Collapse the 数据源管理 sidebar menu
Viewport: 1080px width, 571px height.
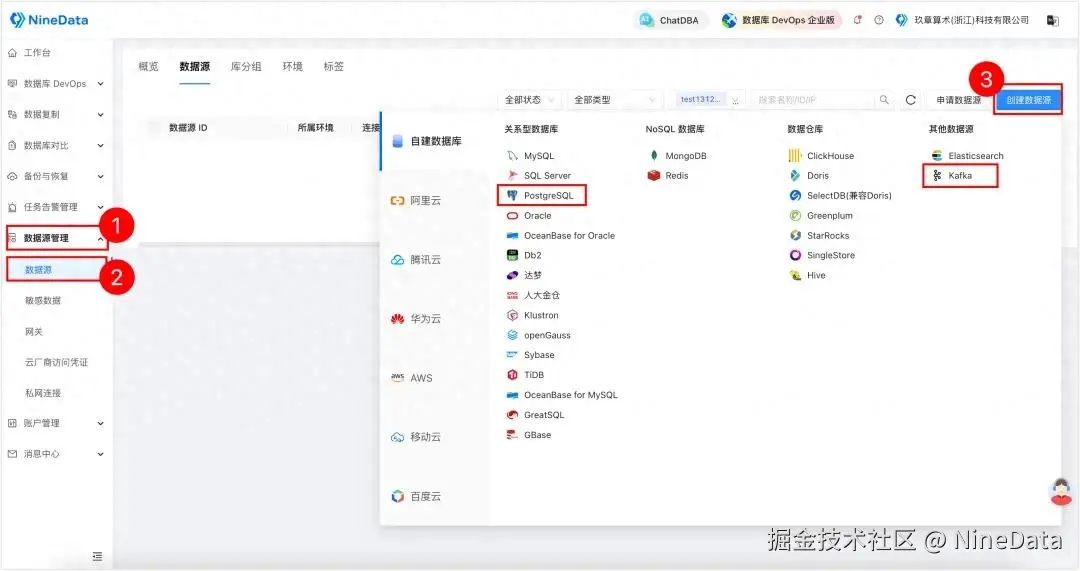click(56, 238)
